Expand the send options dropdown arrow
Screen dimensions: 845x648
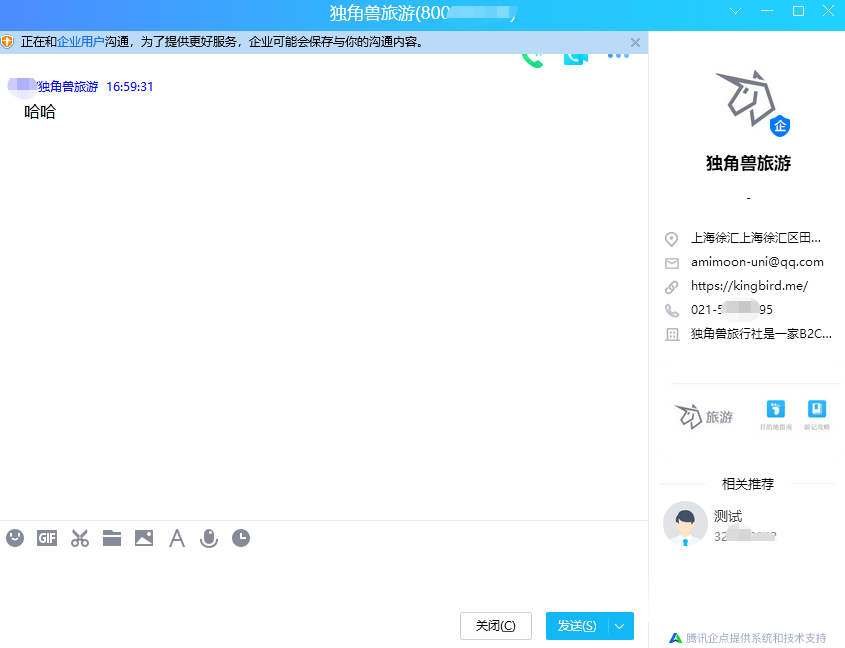pyautogui.click(x=621, y=626)
